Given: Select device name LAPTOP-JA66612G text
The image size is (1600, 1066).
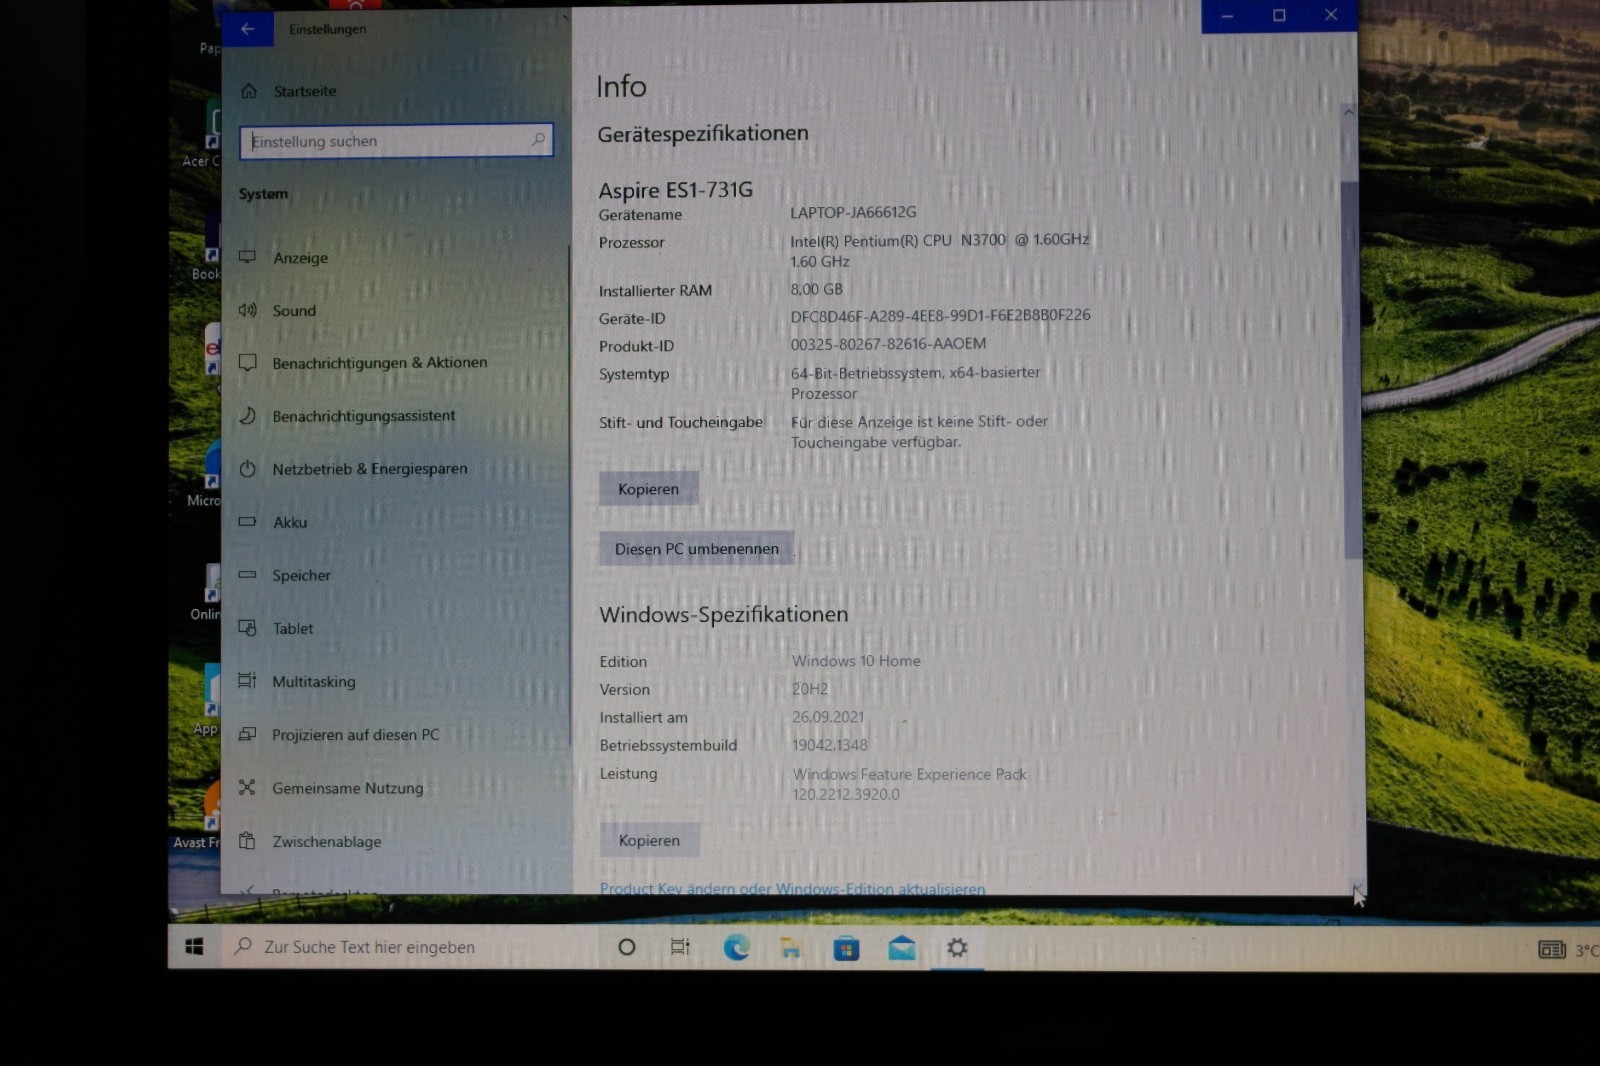Looking at the screenshot, I should point(853,212).
